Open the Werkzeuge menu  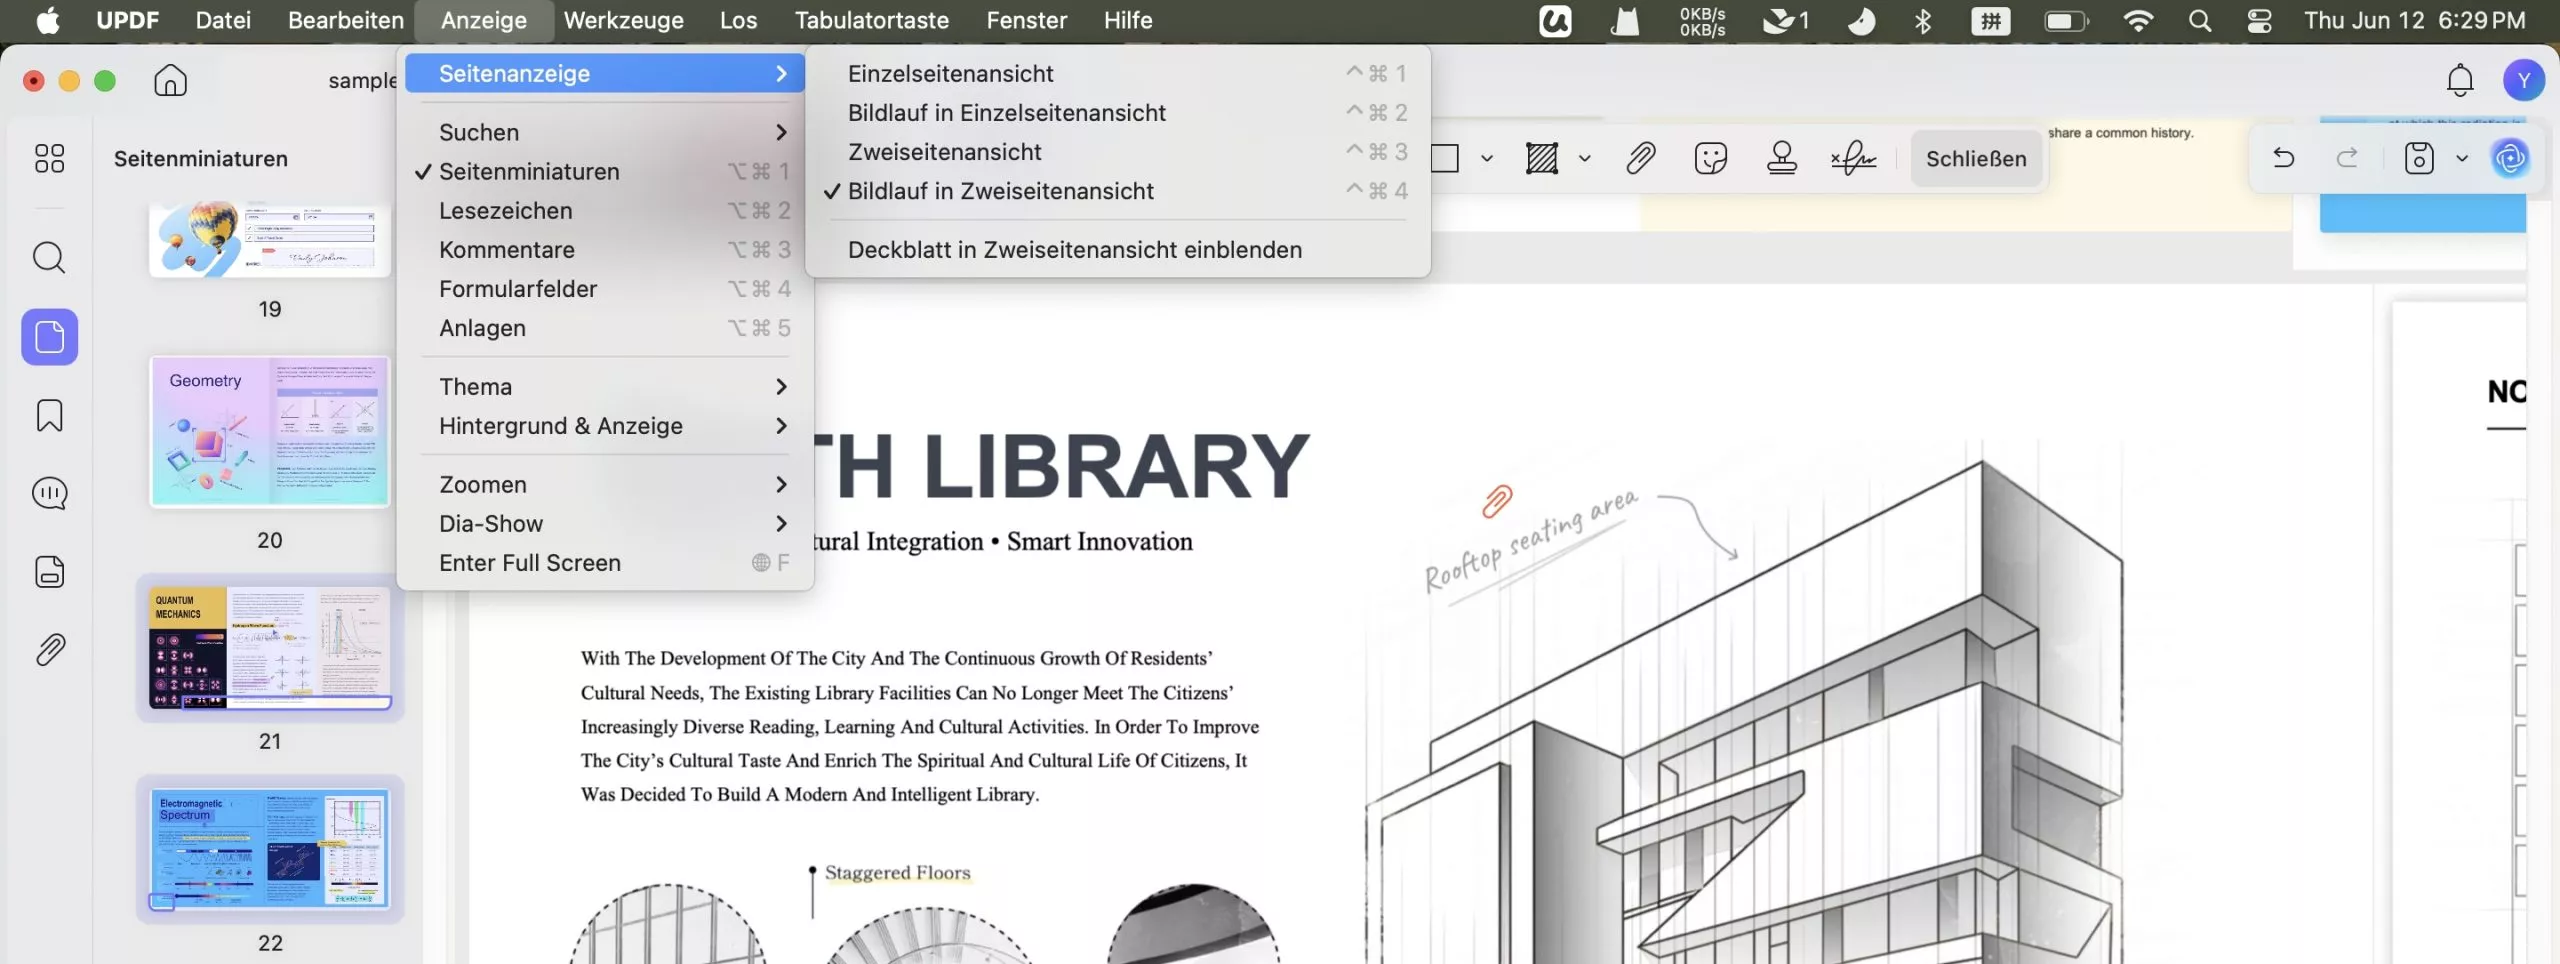click(x=624, y=20)
